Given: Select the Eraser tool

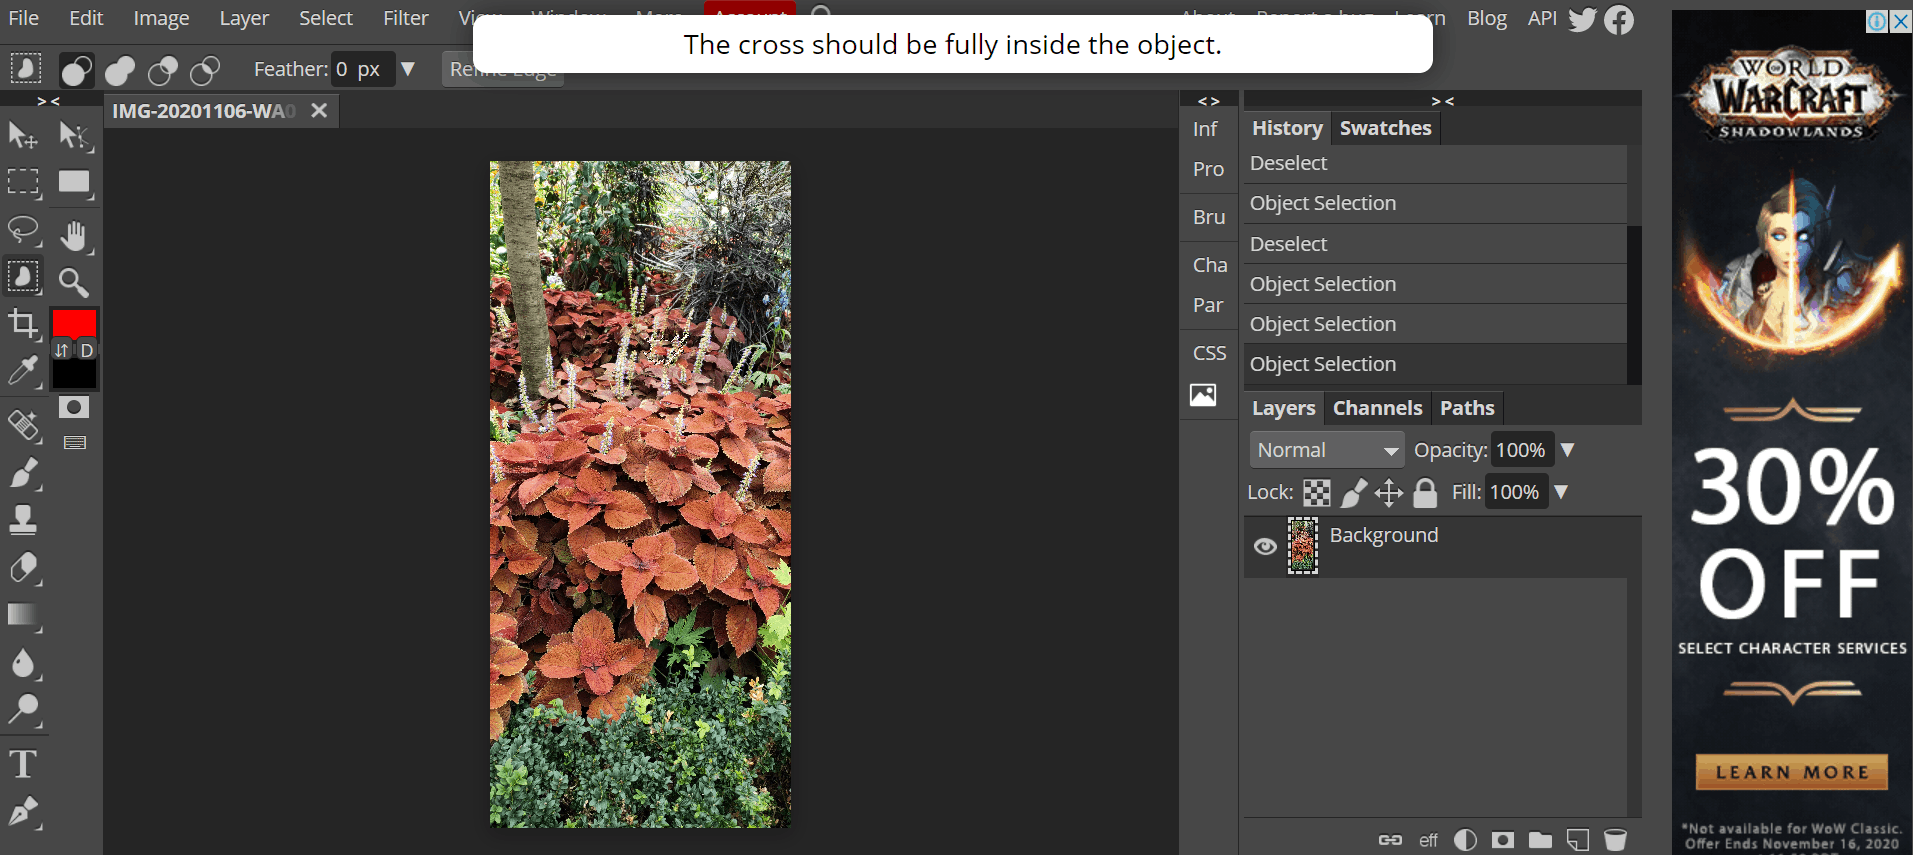Looking at the screenshot, I should coord(23,567).
